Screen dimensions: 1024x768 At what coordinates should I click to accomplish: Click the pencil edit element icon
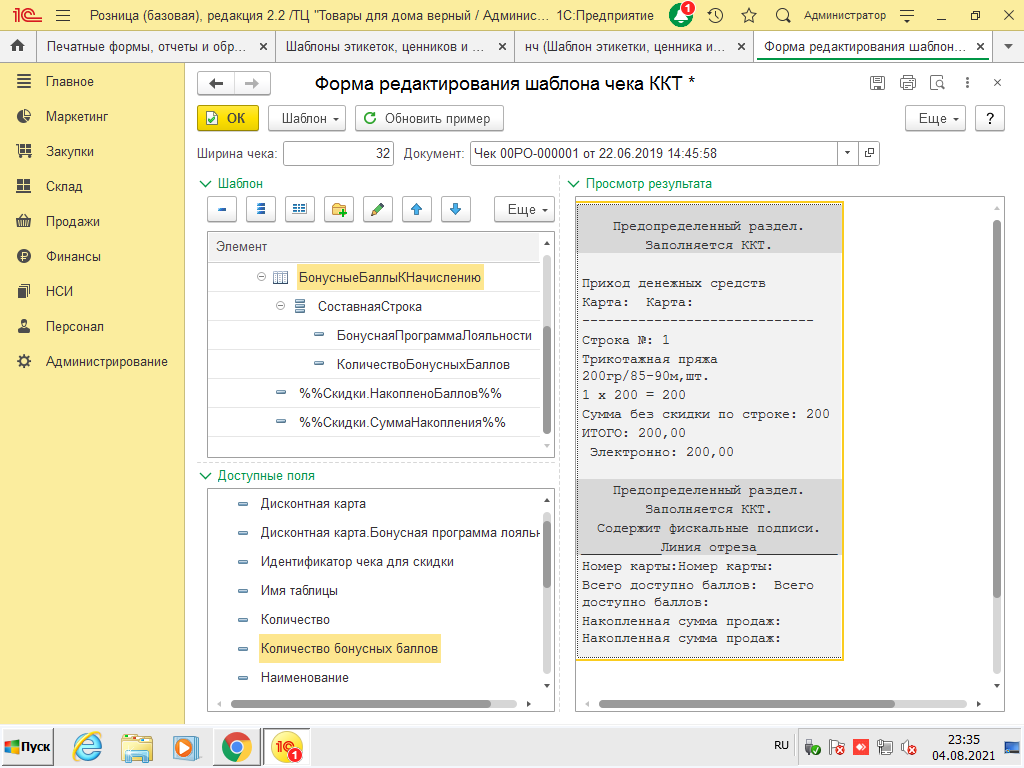pos(377,209)
